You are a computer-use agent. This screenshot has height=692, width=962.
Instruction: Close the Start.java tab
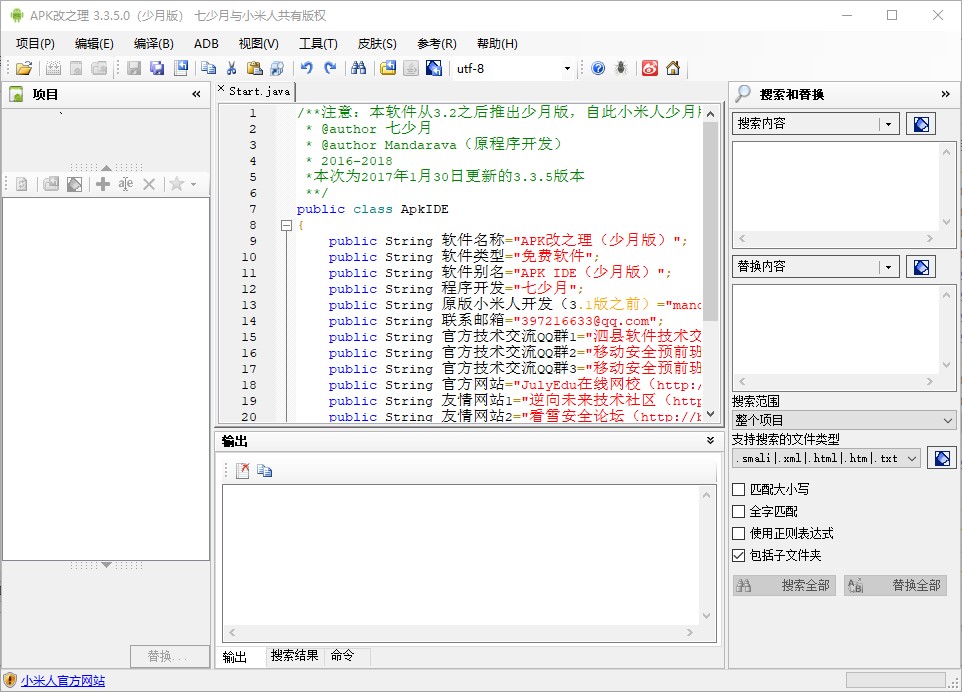coord(221,89)
